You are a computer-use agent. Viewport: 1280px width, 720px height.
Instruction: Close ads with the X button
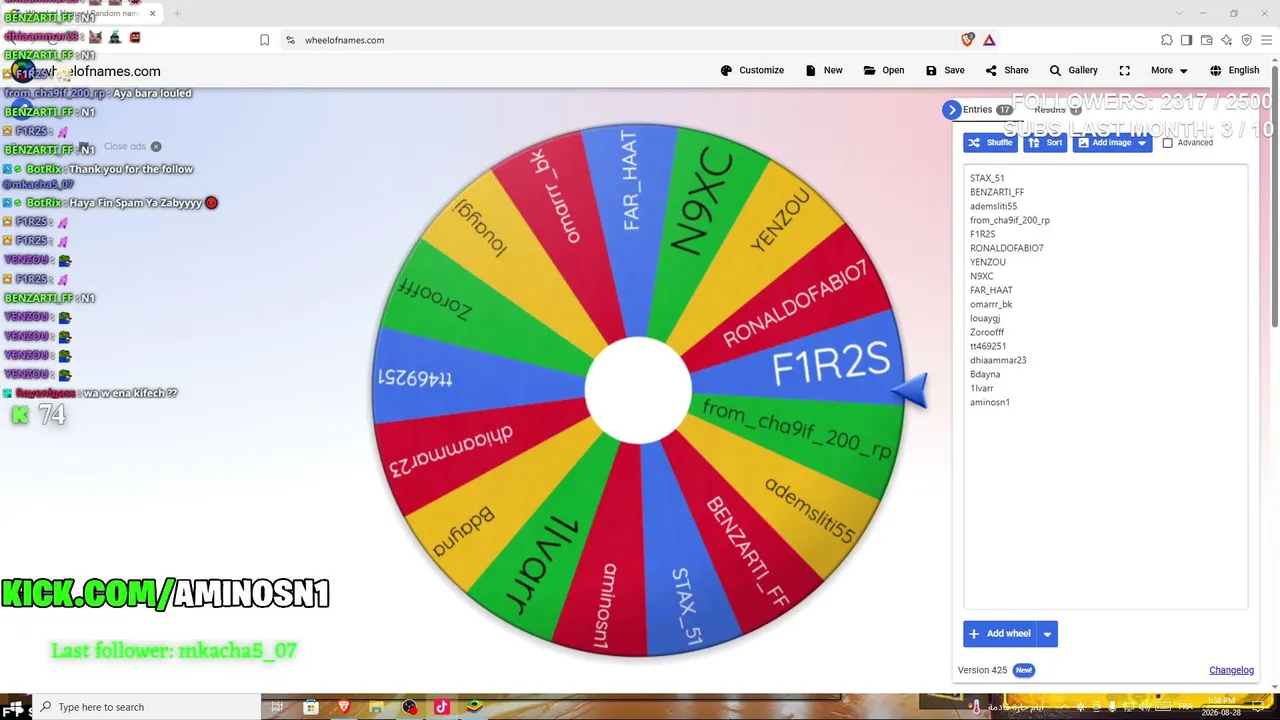point(156,146)
